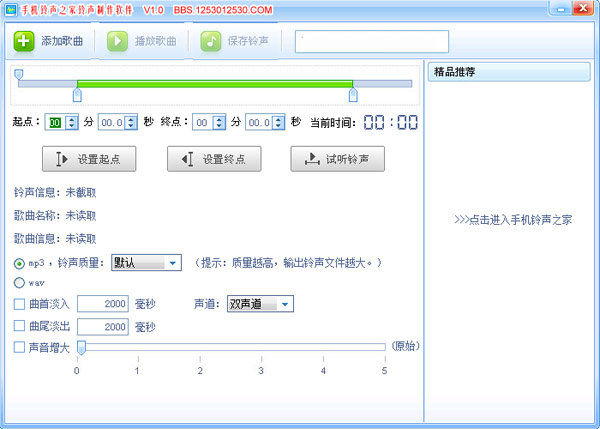600x429 pixels.
Task: Enable the 曲尾淡出 fade-out checkbox
Action: [19, 326]
